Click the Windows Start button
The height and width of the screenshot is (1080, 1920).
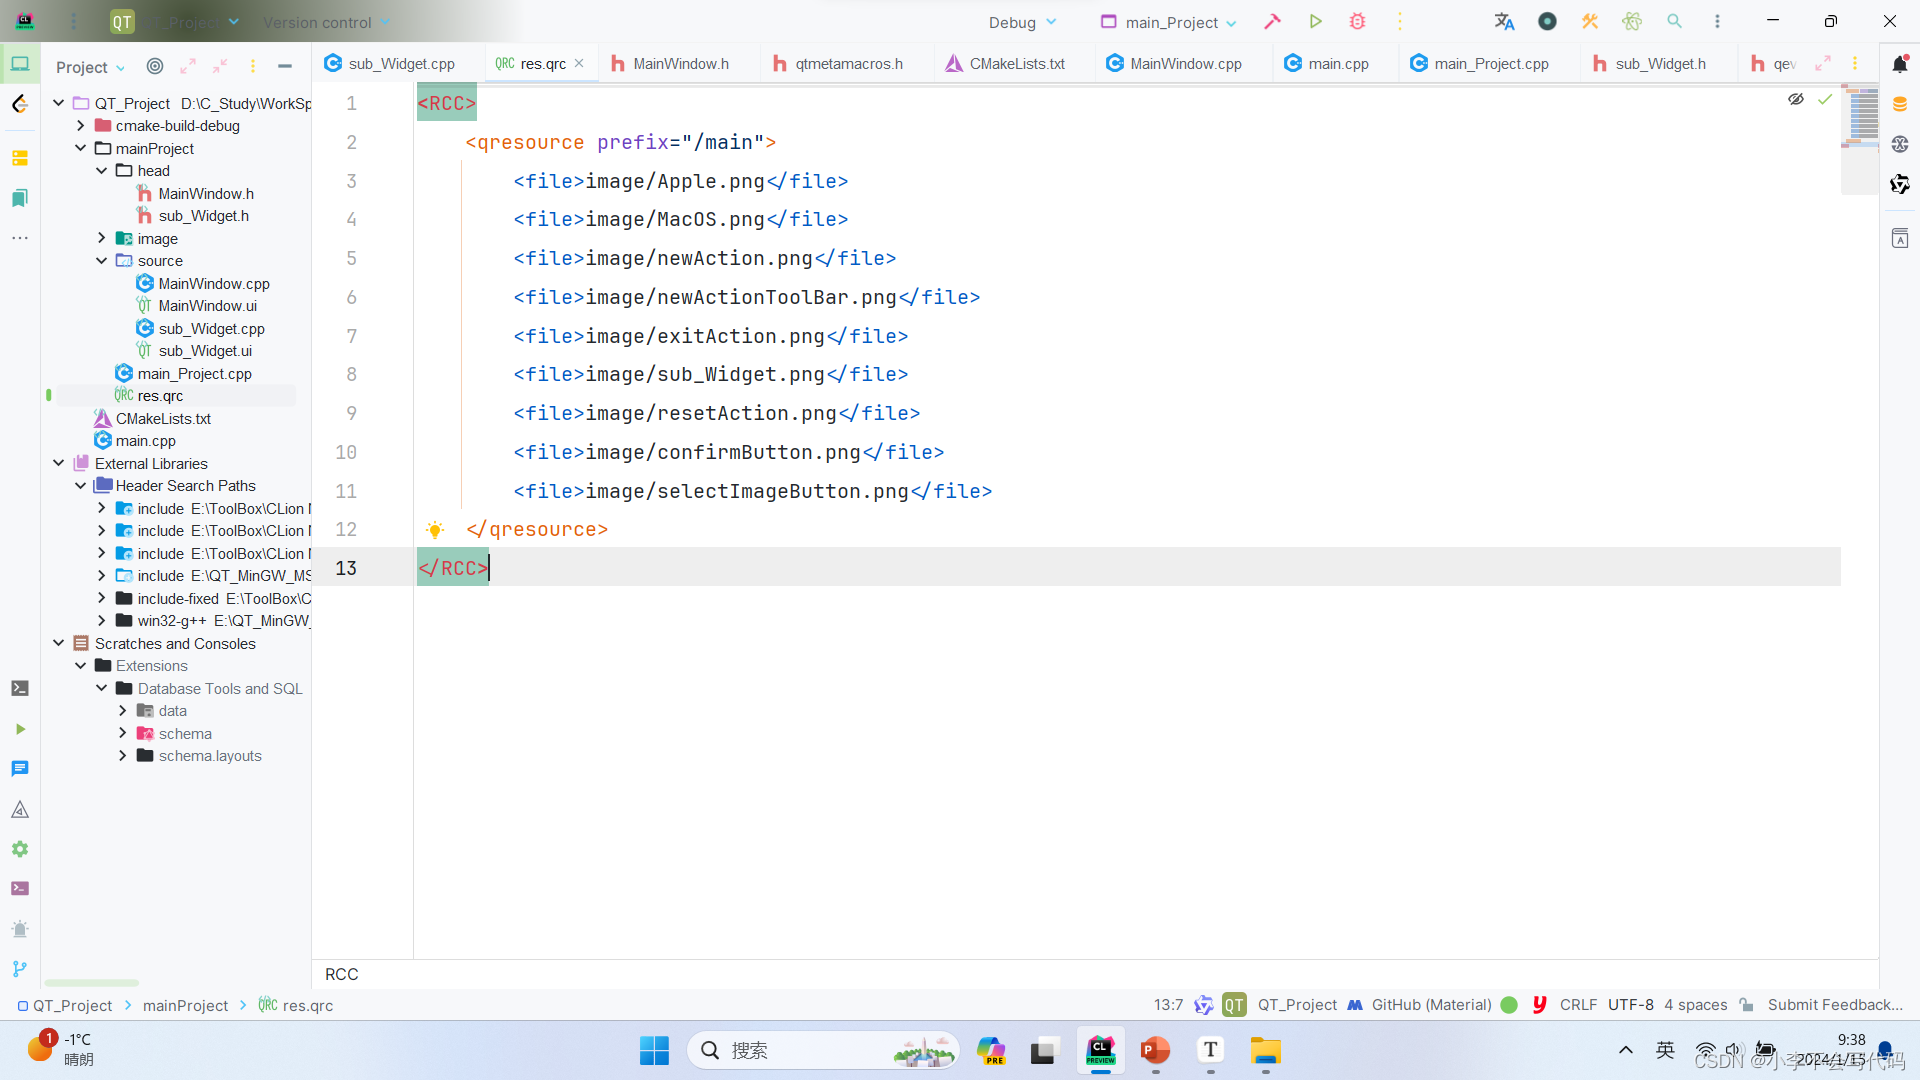(x=654, y=1051)
